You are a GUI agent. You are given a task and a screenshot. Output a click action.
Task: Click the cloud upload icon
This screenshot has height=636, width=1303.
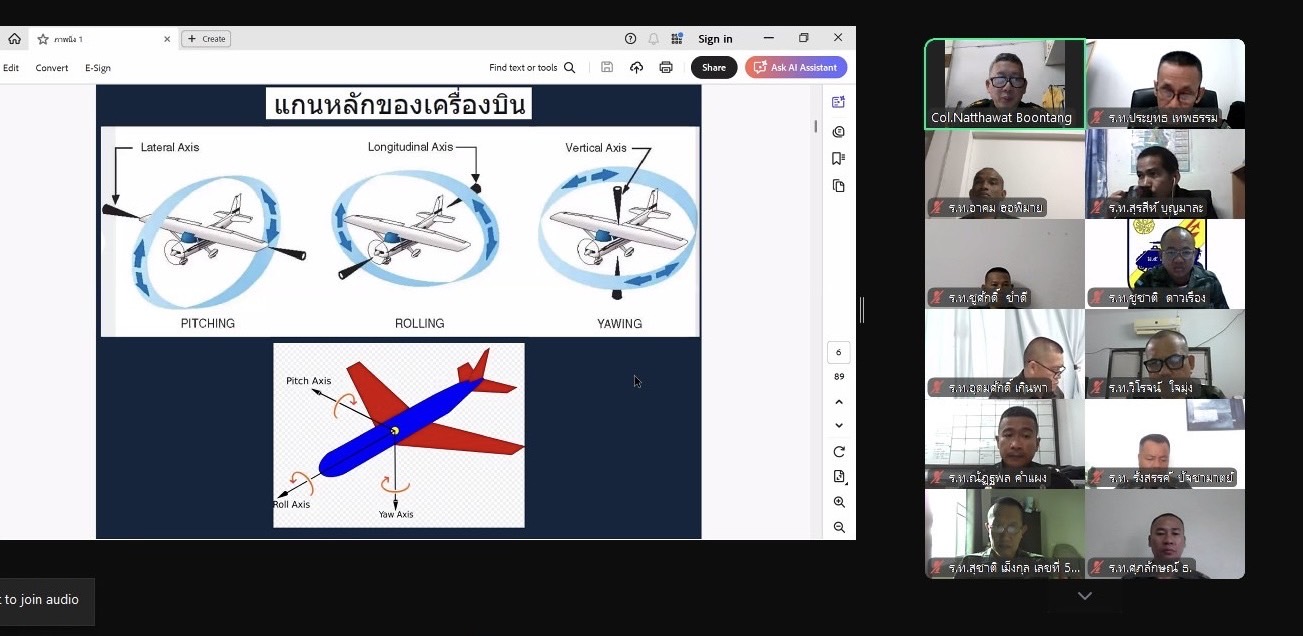636,67
